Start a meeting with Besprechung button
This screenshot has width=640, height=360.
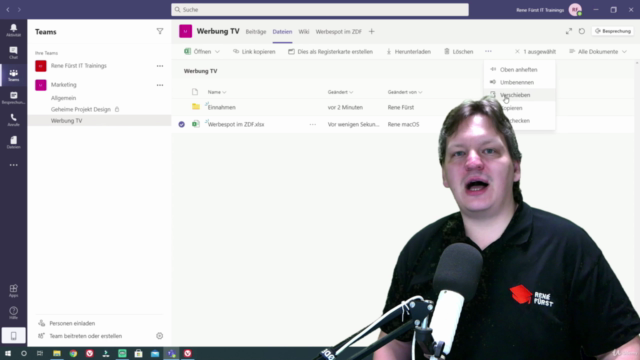point(613,31)
